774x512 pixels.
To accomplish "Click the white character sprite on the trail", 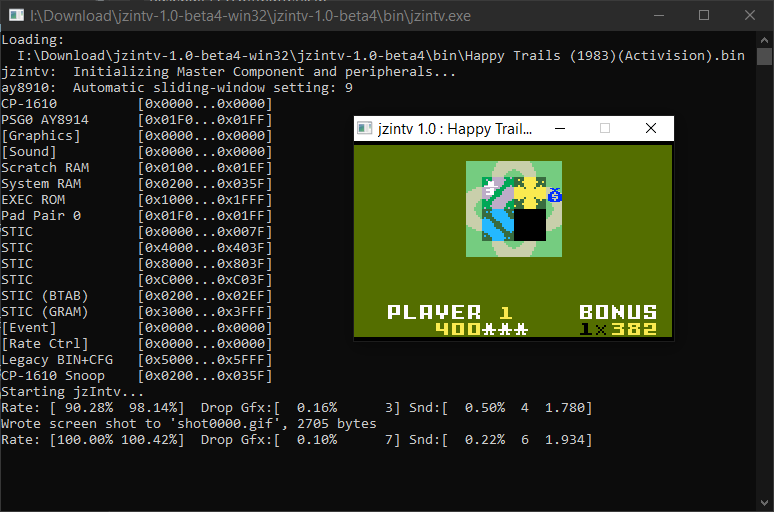I will coord(489,189).
